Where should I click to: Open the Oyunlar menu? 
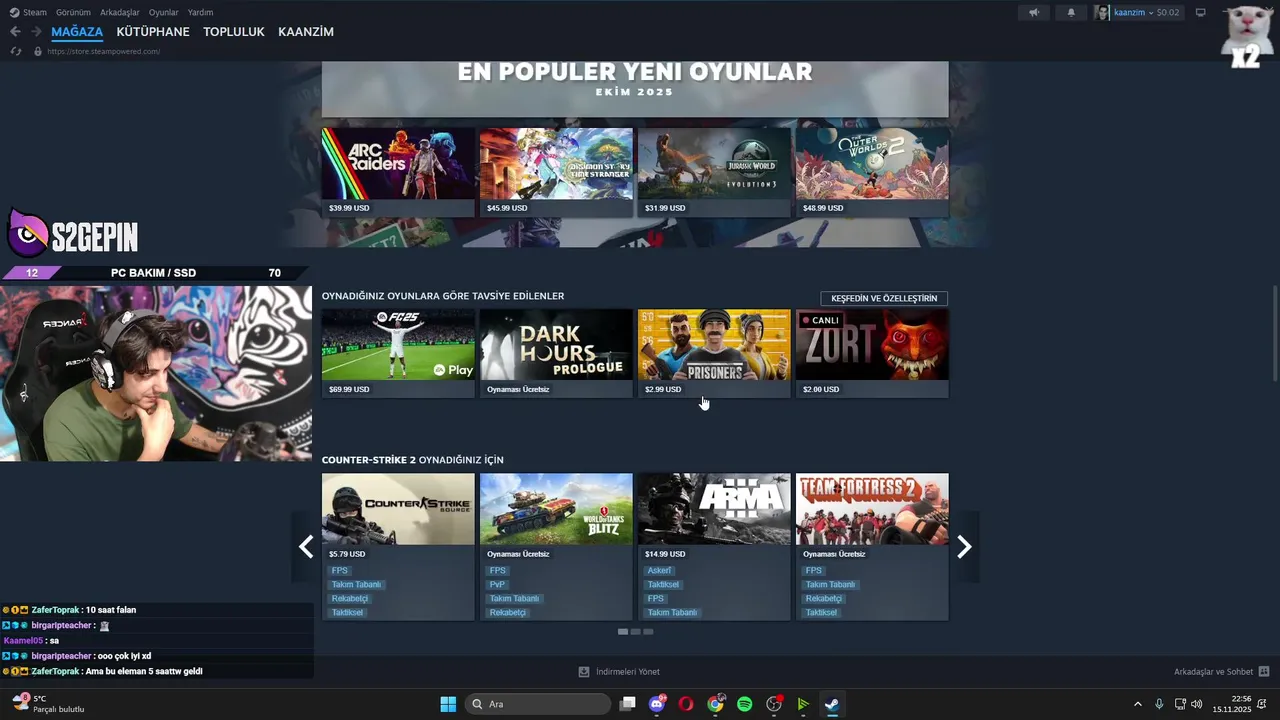click(164, 12)
